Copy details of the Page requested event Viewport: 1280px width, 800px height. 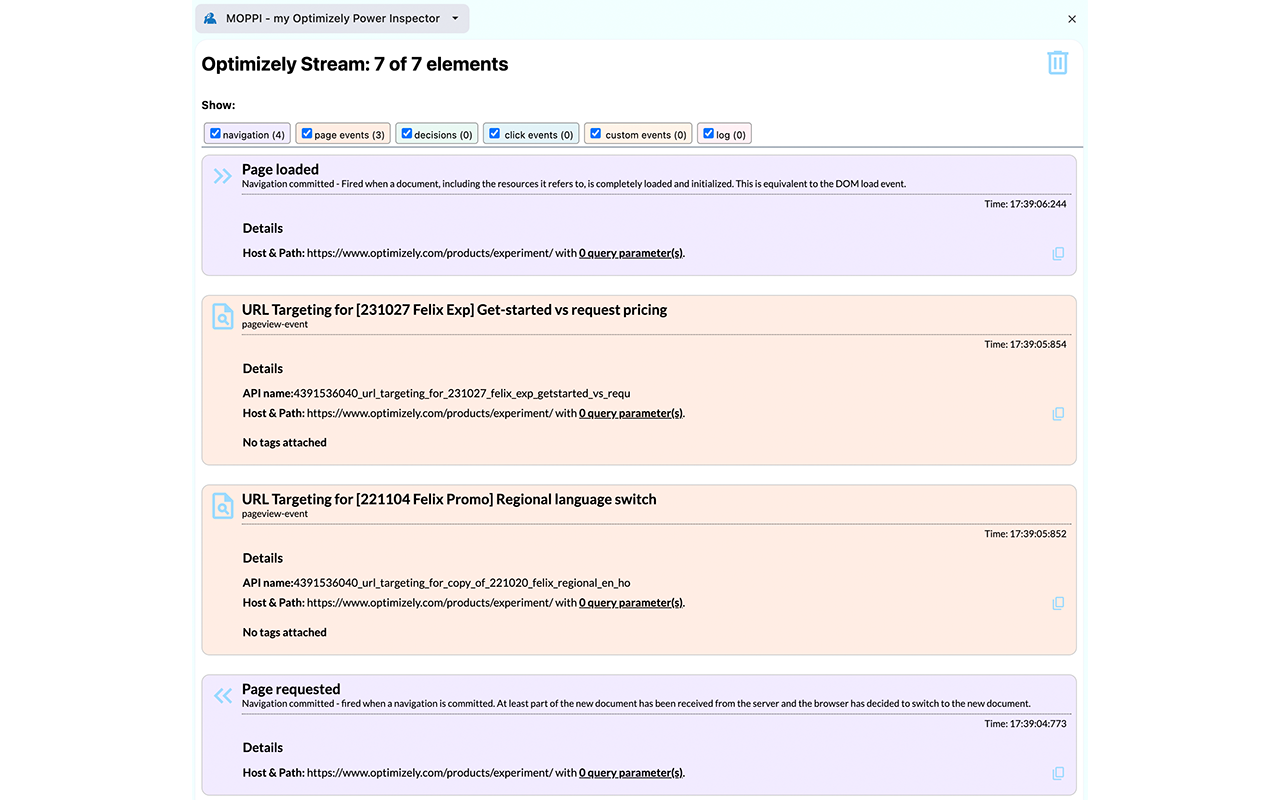1058,774
